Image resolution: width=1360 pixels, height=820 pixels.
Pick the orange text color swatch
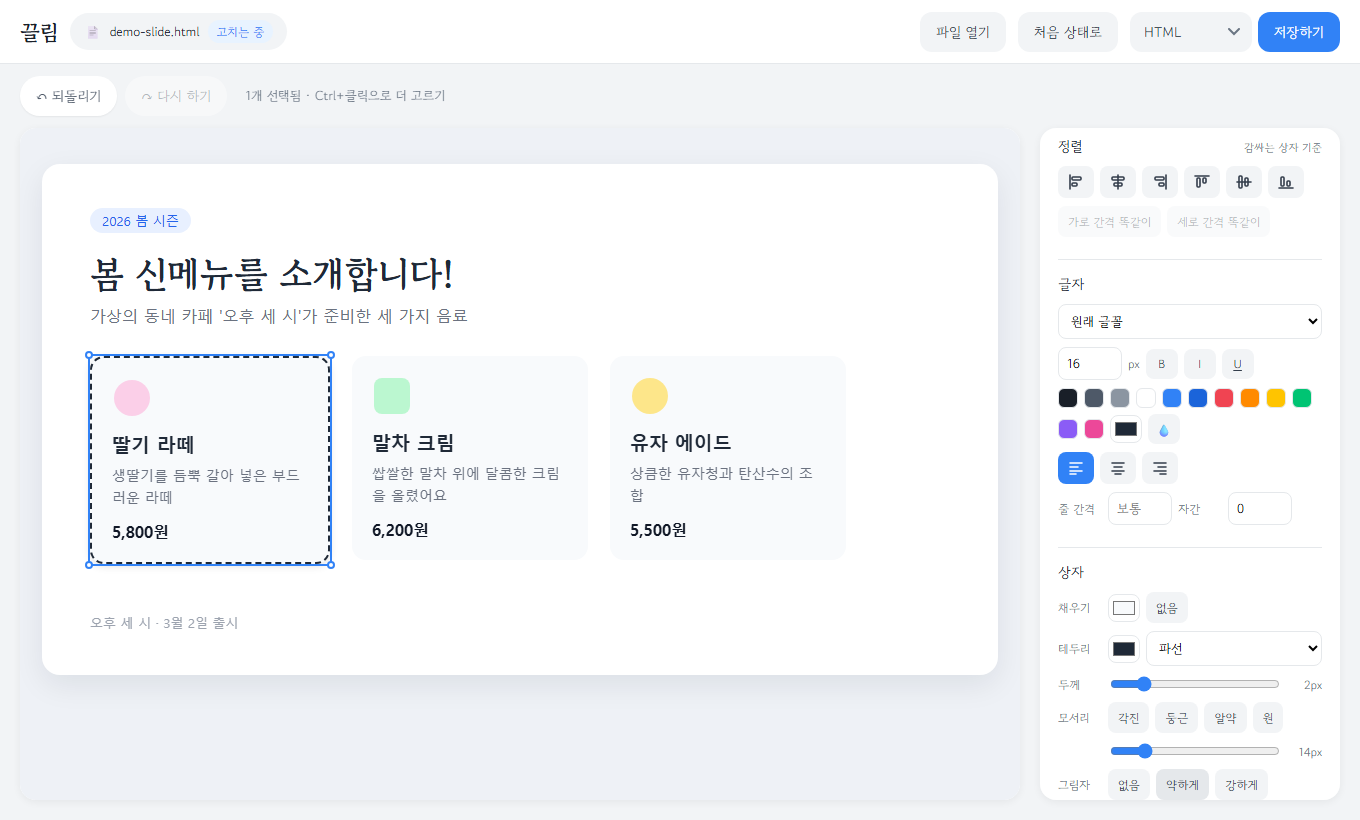pos(1250,398)
